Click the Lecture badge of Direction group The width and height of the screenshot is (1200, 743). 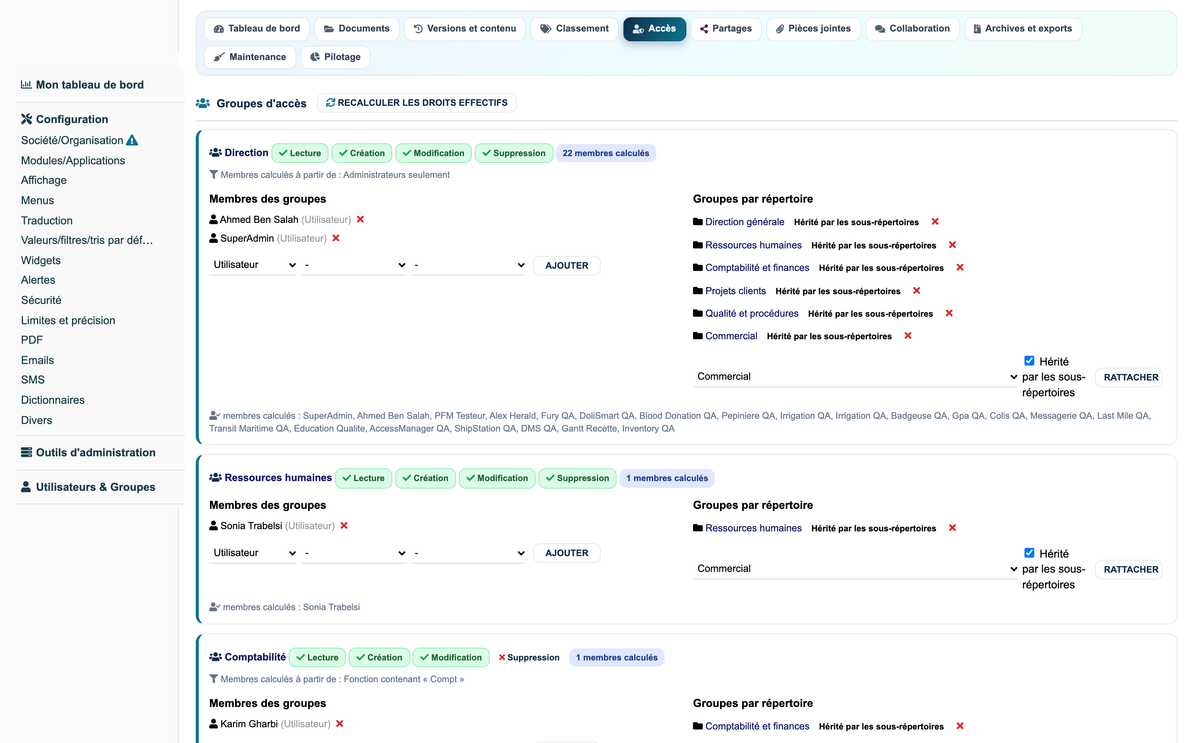[x=300, y=154]
